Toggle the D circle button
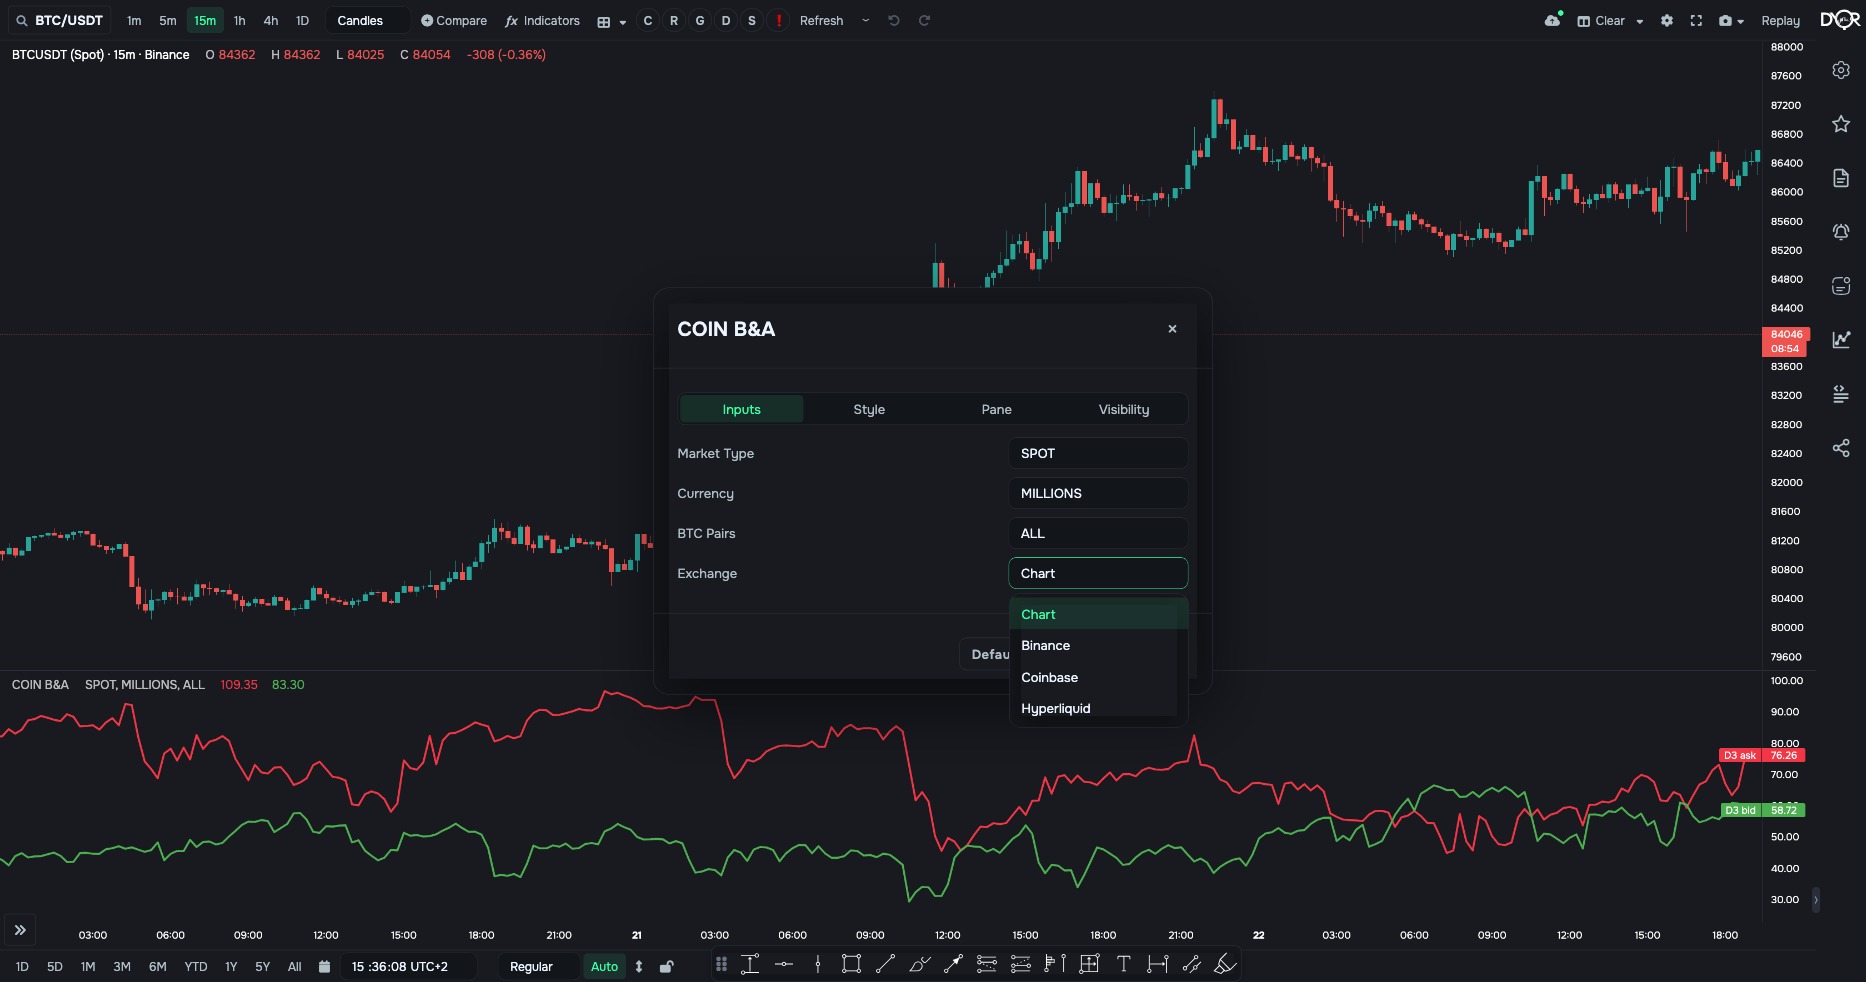The image size is (1866, 982). 726,20
